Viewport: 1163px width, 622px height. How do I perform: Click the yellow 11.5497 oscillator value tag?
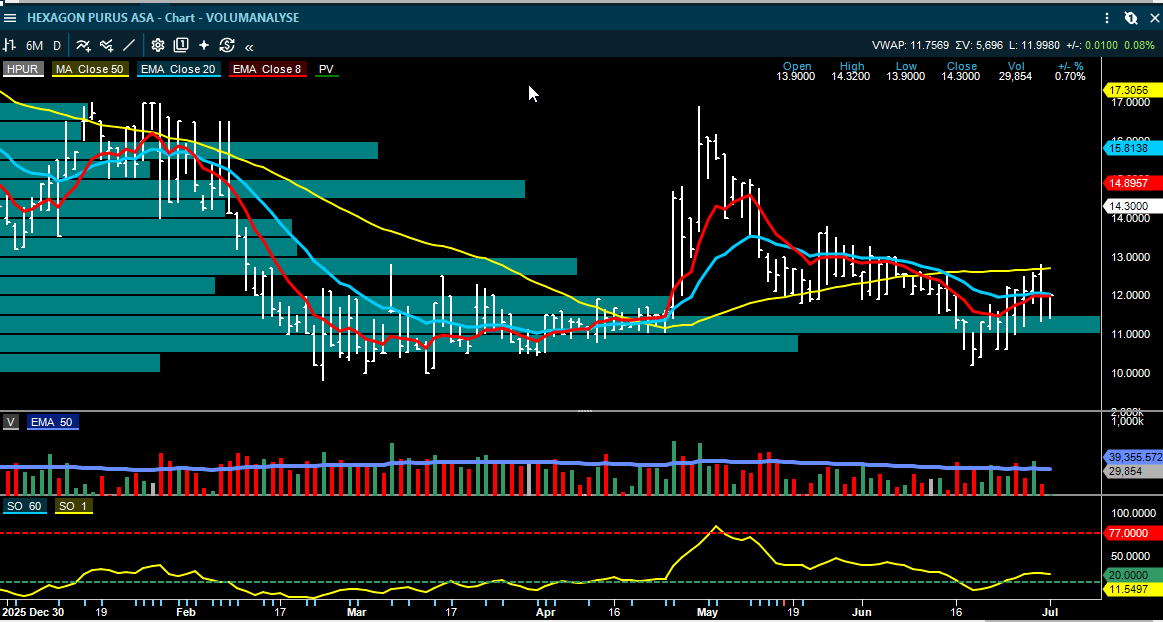[1134, 589]
